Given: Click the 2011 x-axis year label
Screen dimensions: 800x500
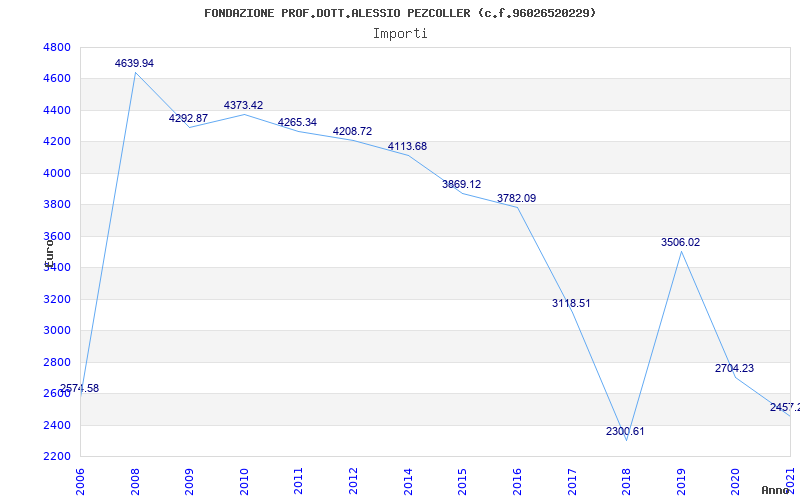Looking at the screenshot, I should point(298,481).
